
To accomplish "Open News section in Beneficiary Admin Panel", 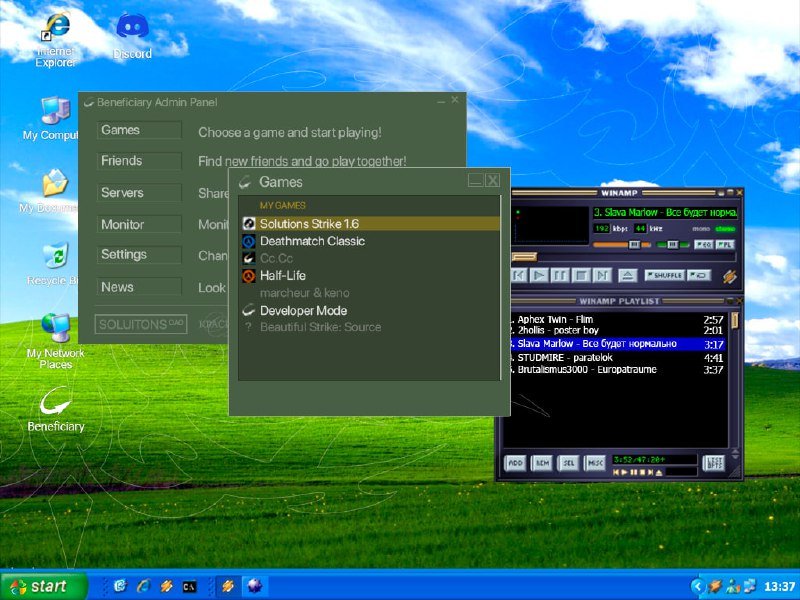I will (x=139, y=287).
